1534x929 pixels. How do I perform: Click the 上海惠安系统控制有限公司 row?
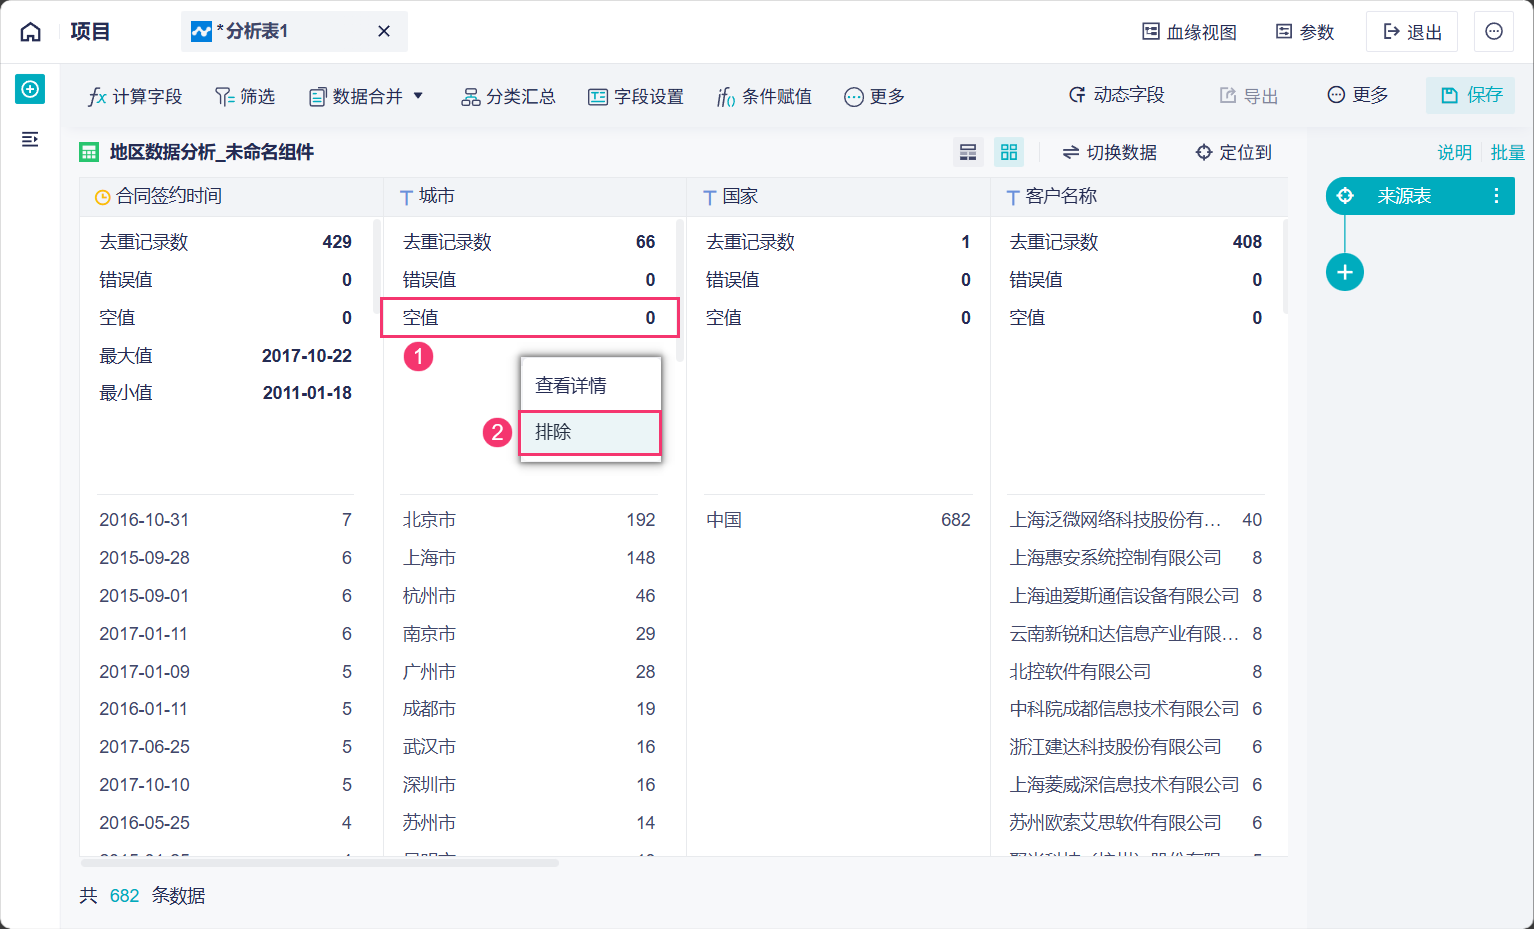[x=1135, y=558]
